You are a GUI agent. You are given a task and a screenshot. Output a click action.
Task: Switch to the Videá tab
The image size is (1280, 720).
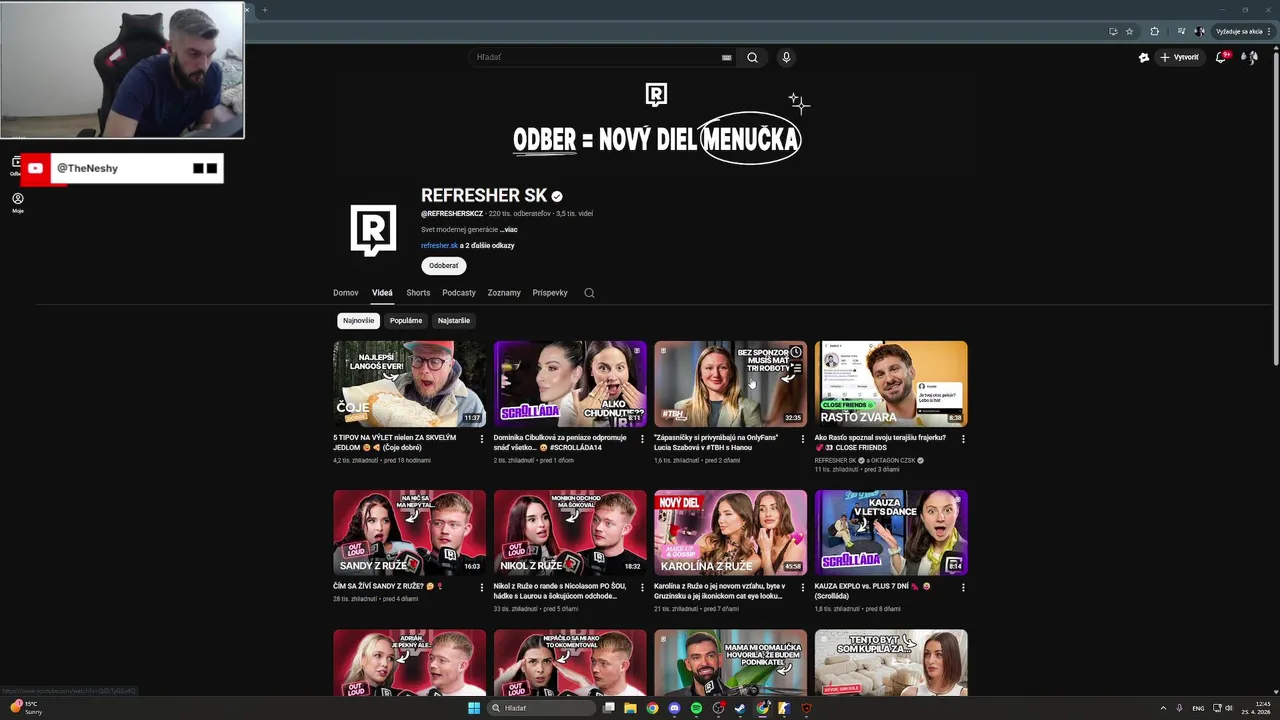pyautogui.click(x=382, y=293)
